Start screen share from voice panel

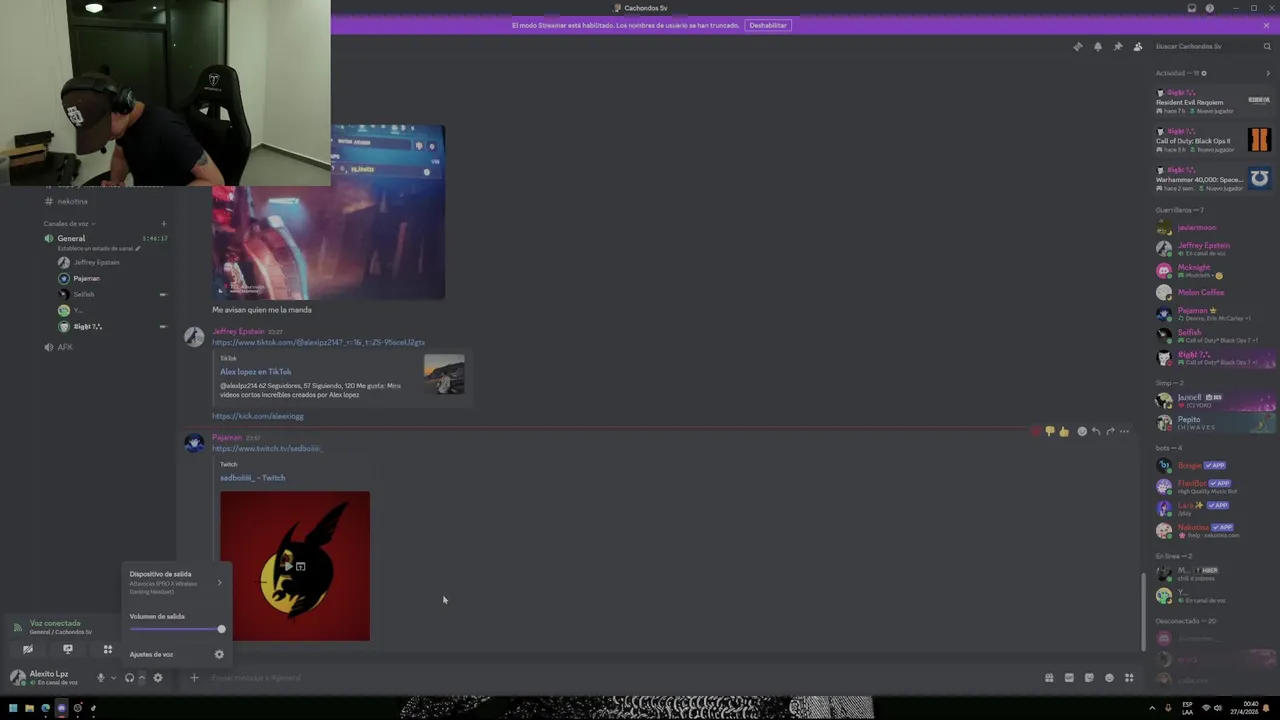coord(68,649)
